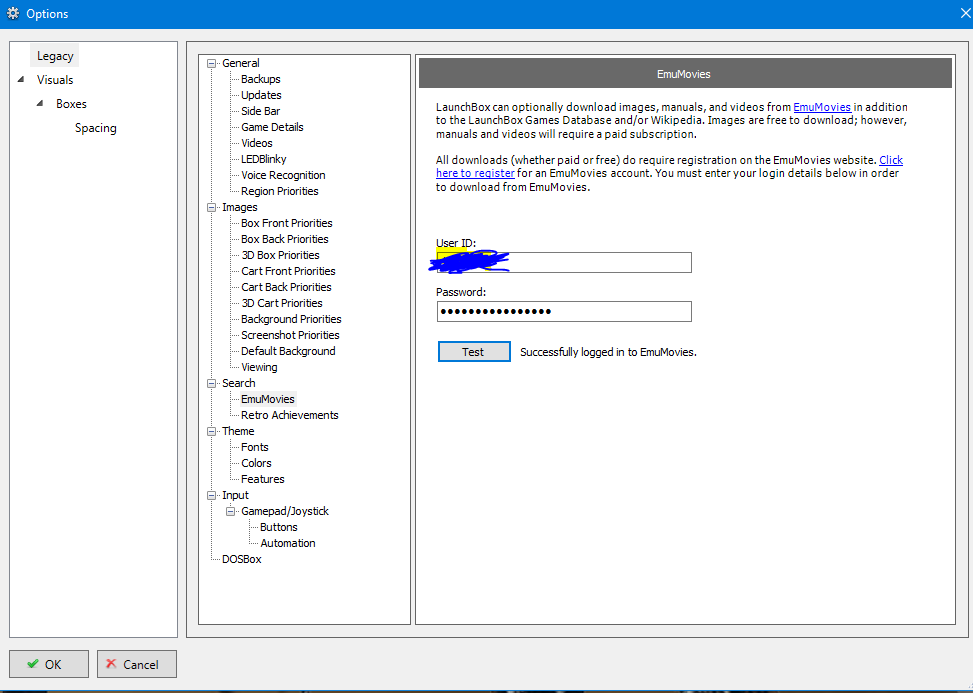The height and width of the screenshot is (693, 973).
Task: Click the 'Successfully logged in to EmuMovies.' status text
Action: tap(608, 352)
